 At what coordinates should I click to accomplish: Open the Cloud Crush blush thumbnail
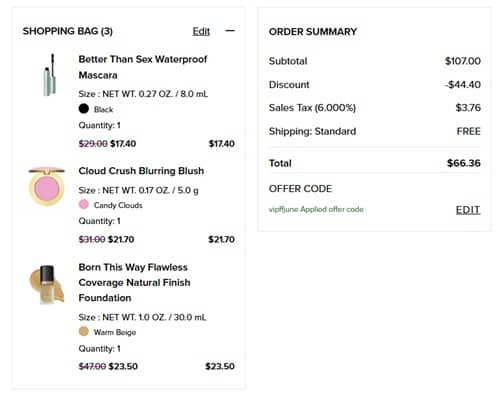pyautogui.click(x=47, y=186)
